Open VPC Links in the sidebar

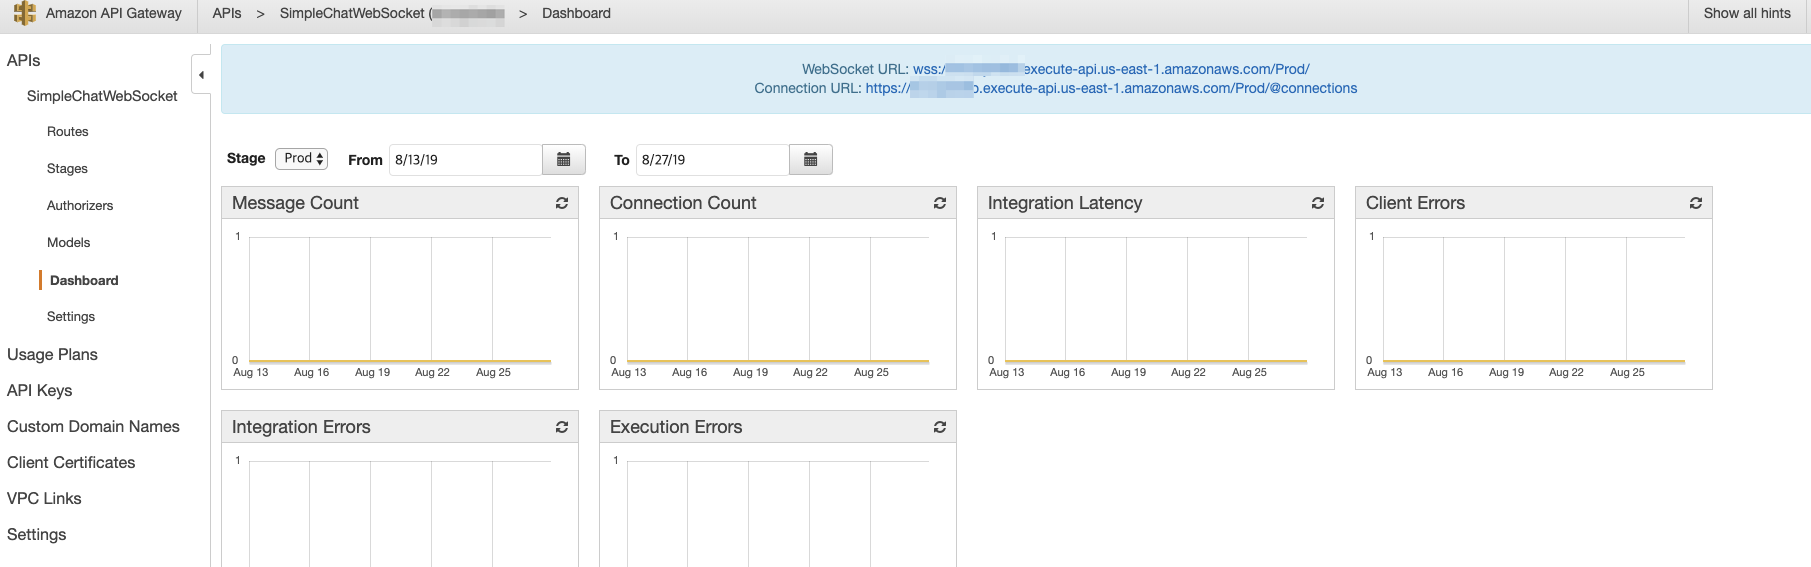[44, 498]
